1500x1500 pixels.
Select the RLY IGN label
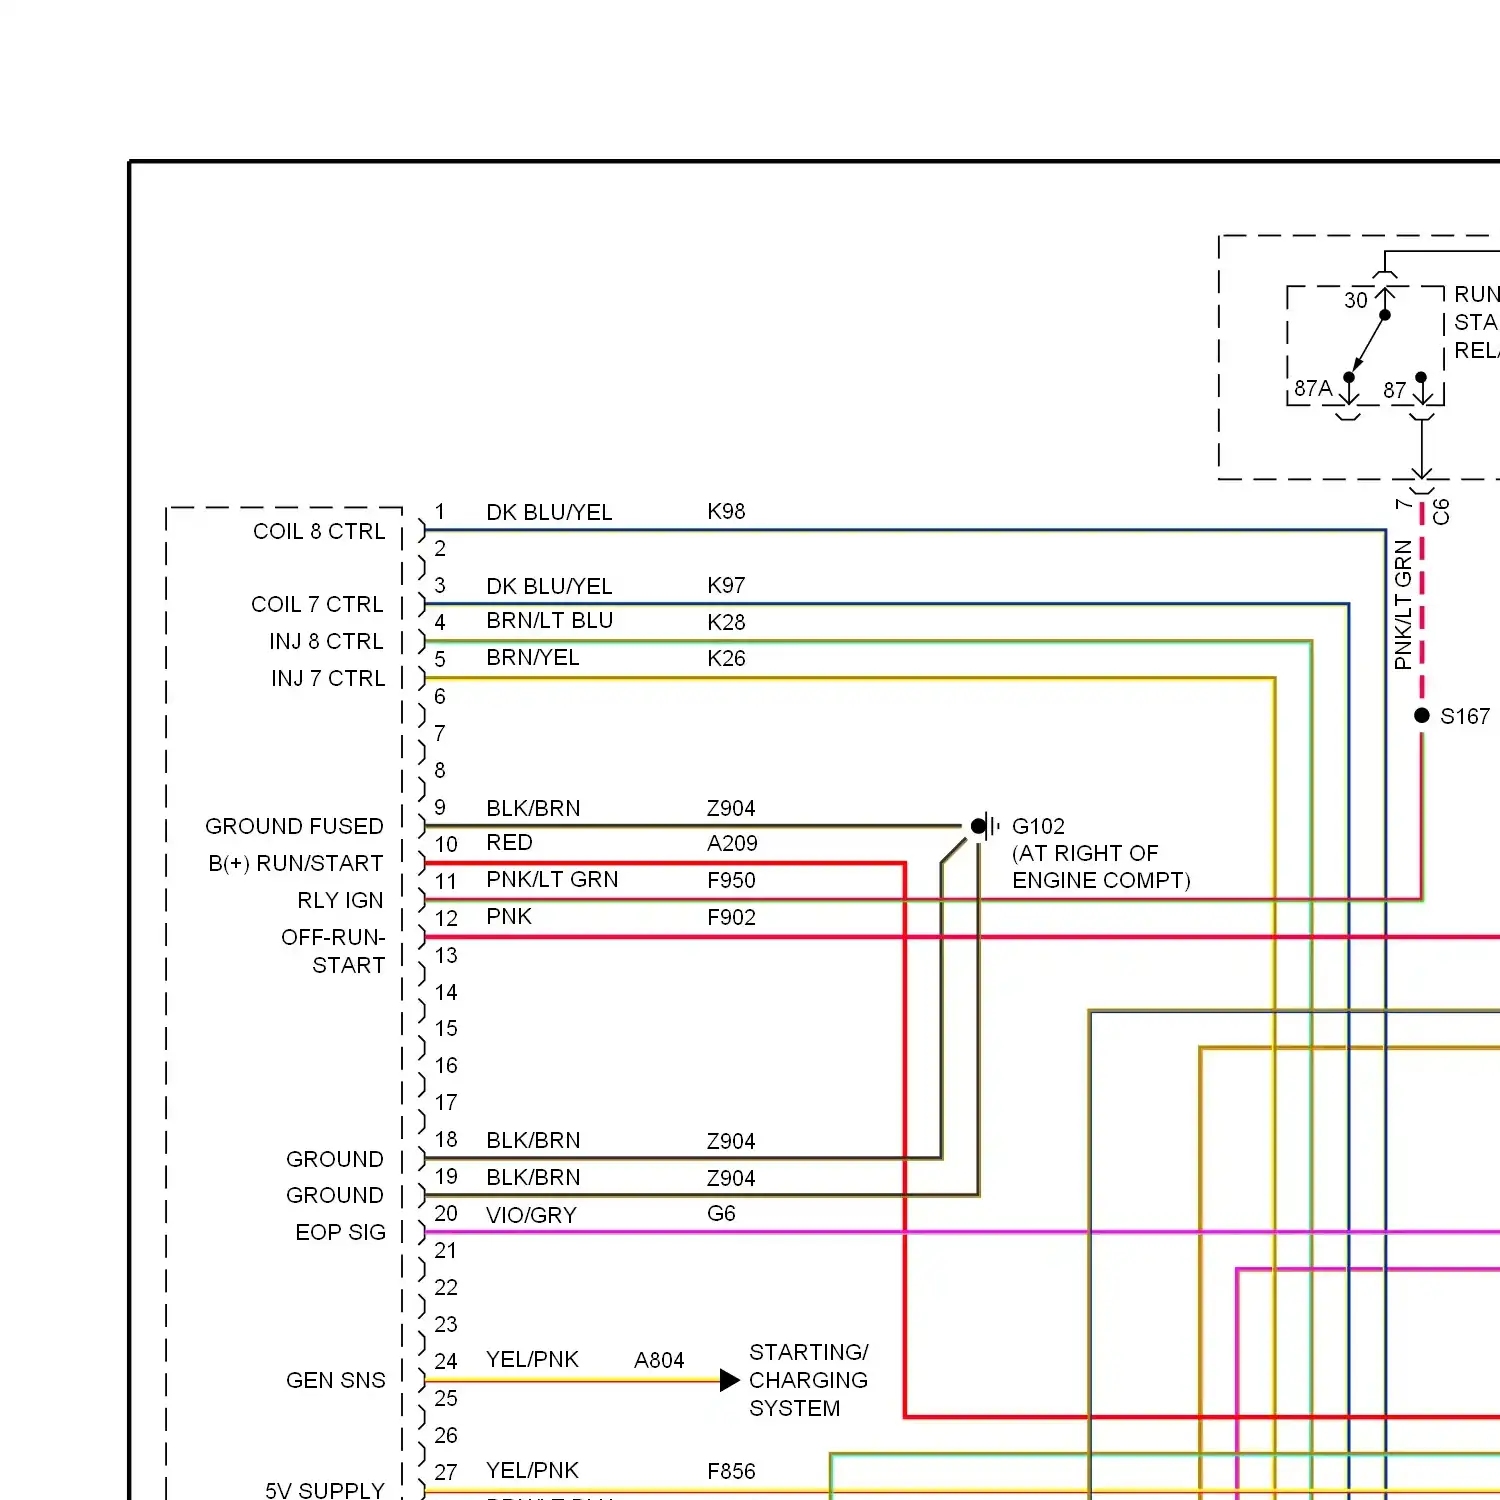click(x=340, y=900)
